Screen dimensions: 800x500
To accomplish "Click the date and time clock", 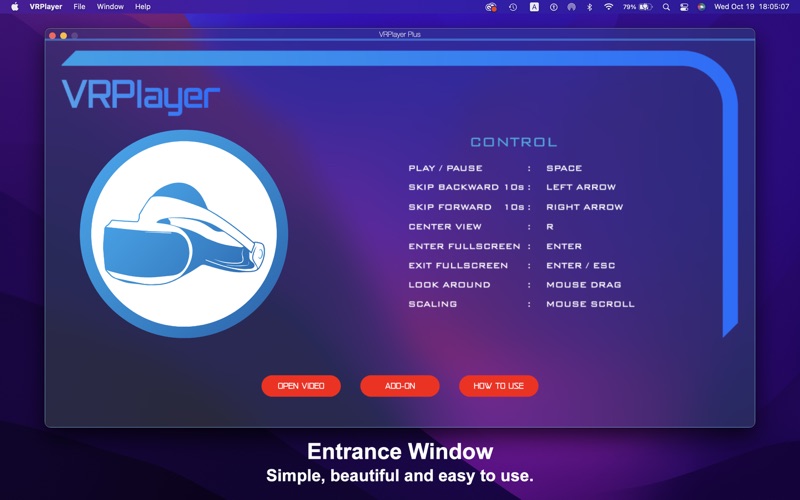I will click(x=752, y=7).
